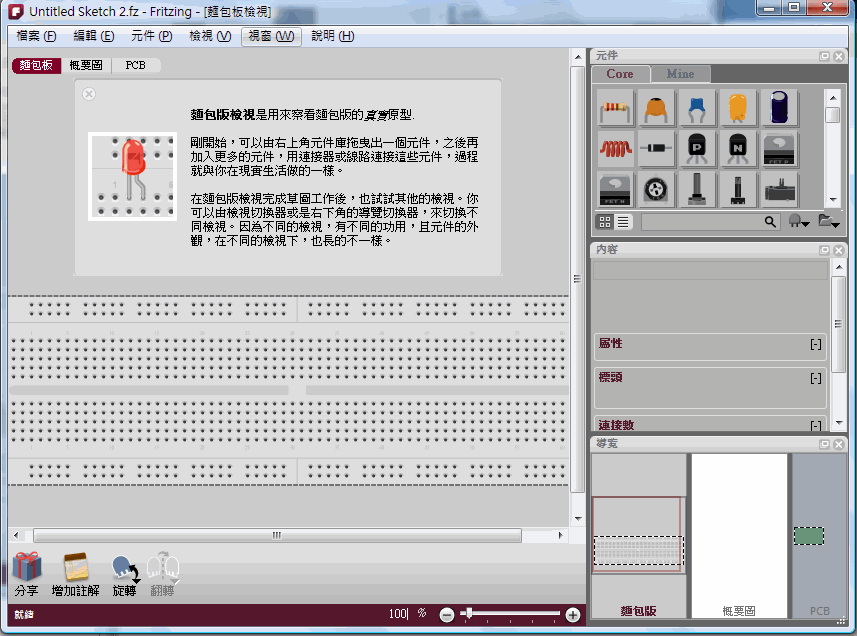
Task: Zoom in with the plus button
Action: click(572, 615)
